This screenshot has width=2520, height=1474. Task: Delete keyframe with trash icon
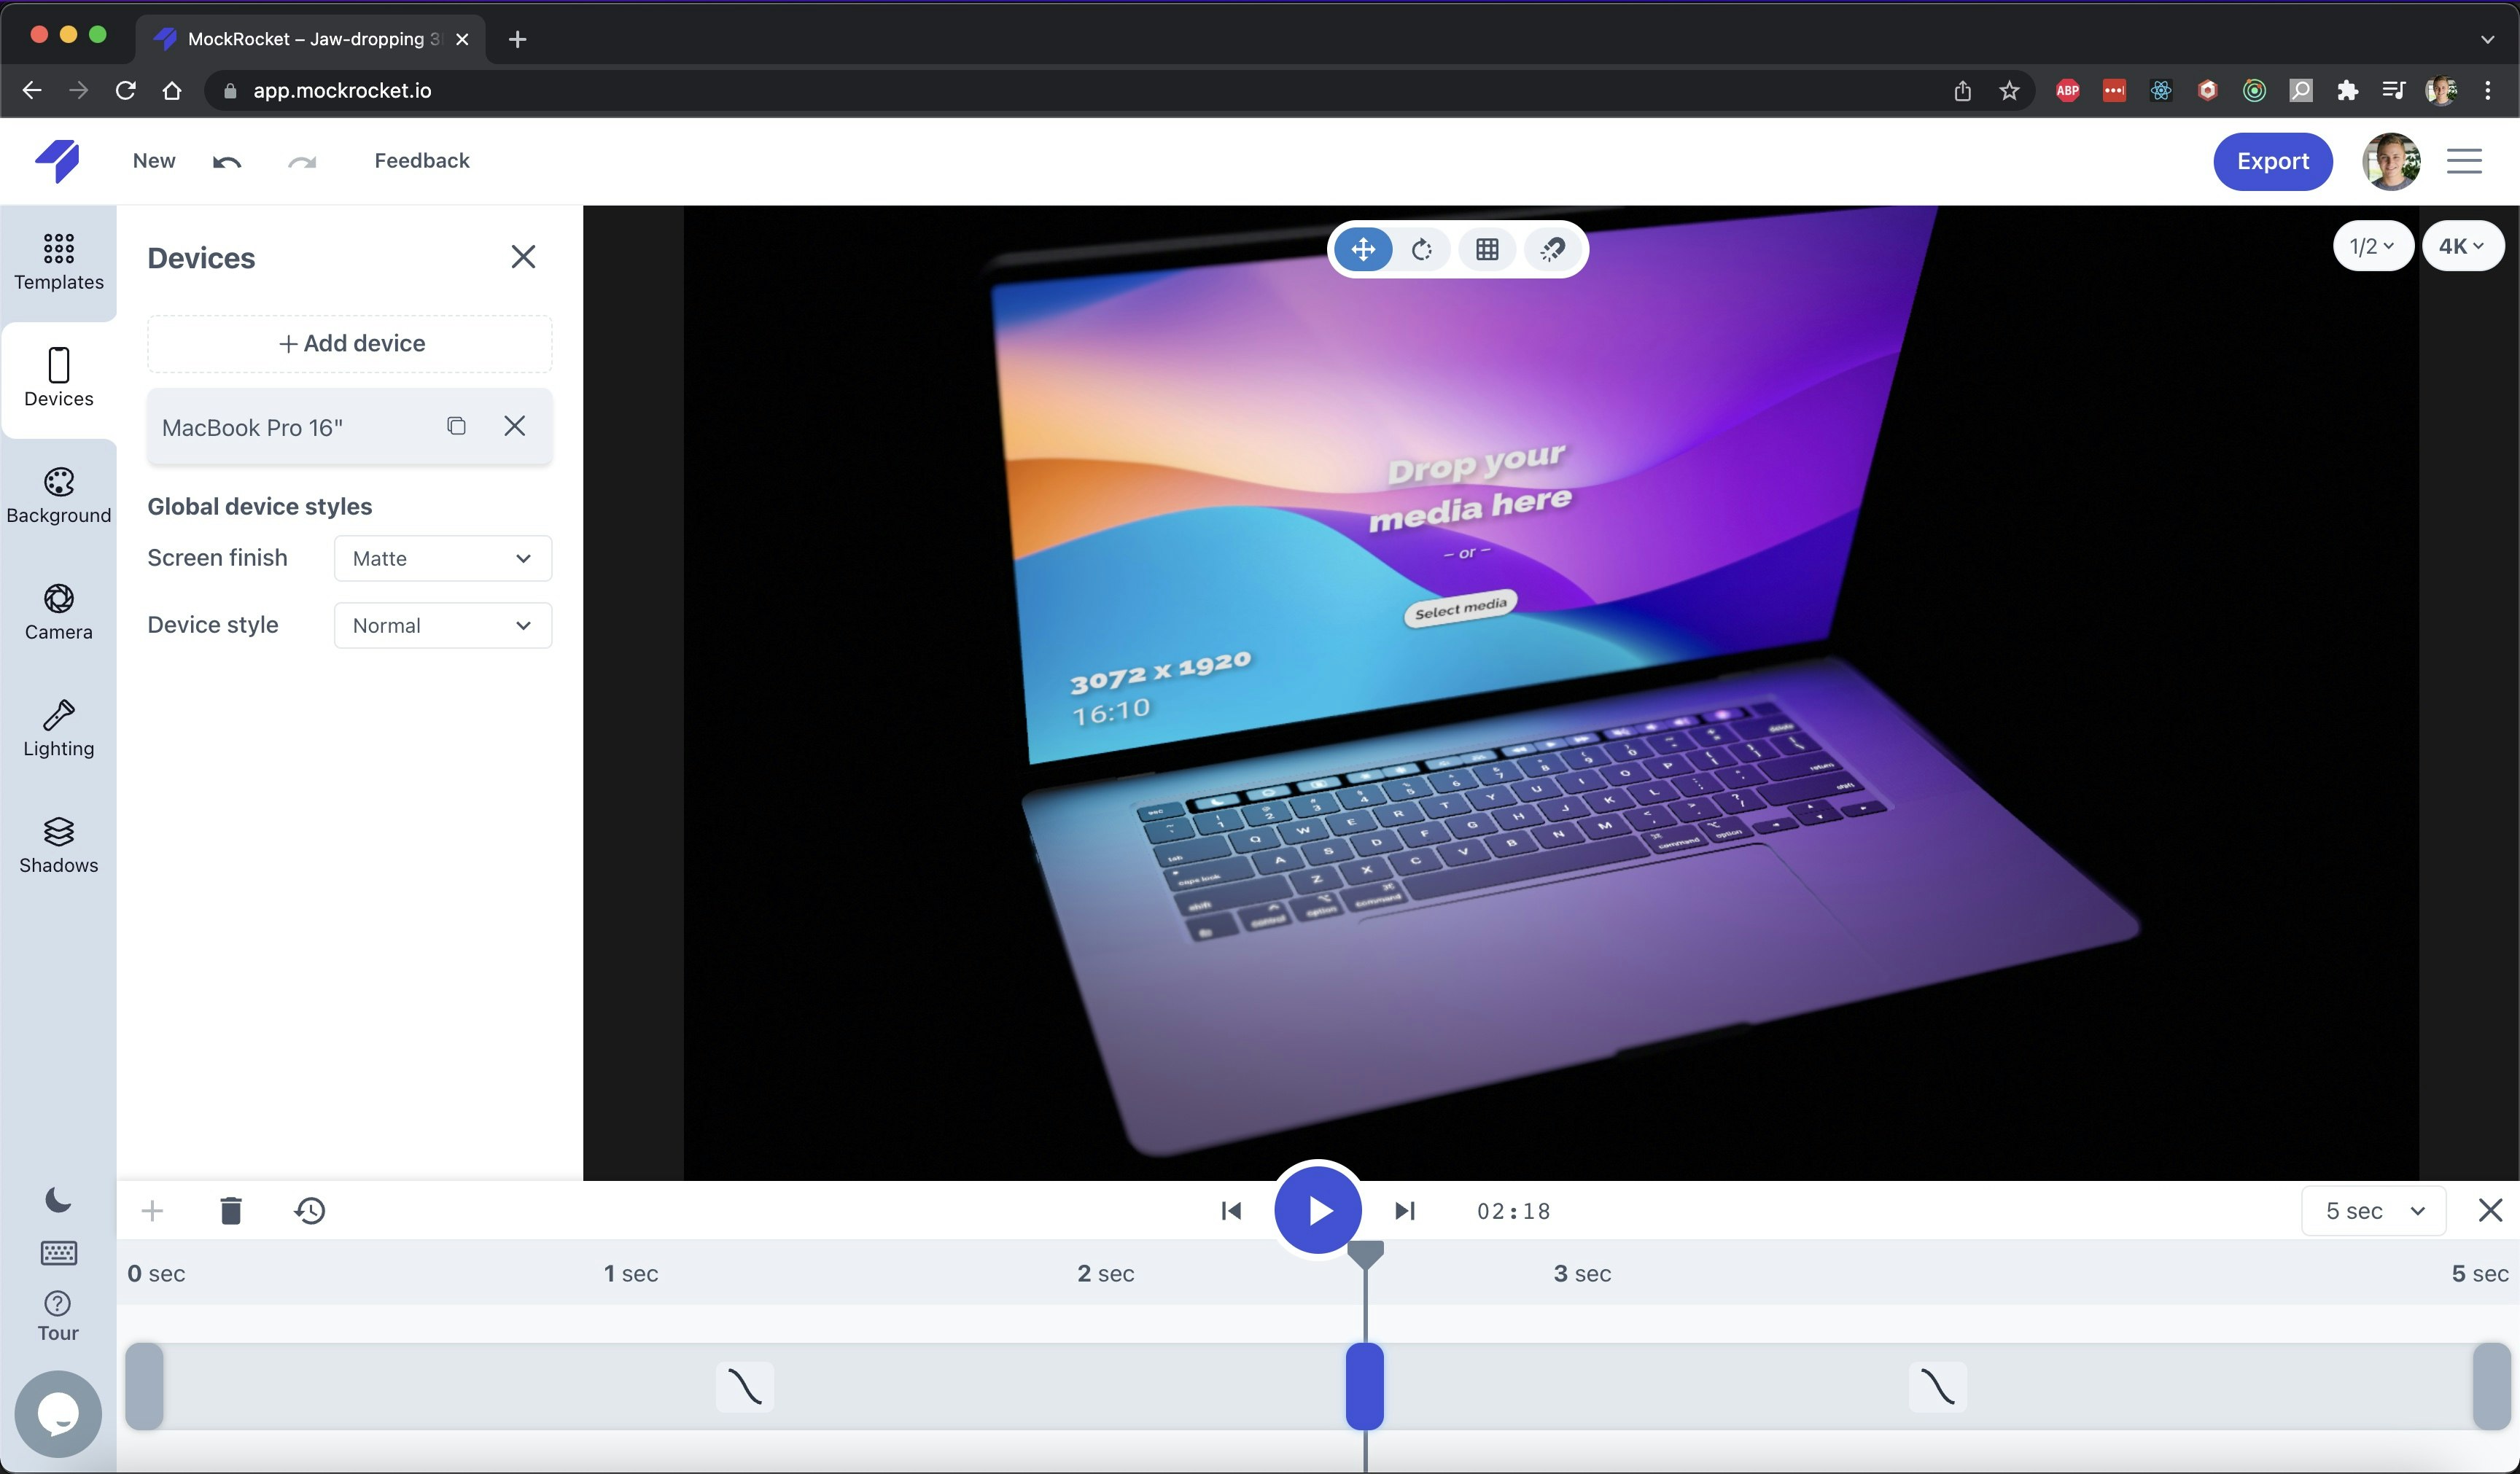[x=230, y=1210]
